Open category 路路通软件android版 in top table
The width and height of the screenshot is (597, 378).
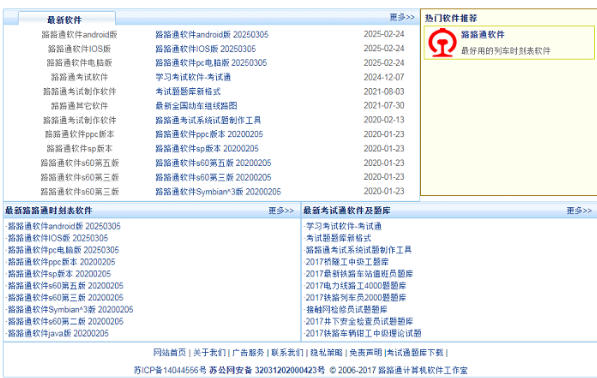(79, 35)
